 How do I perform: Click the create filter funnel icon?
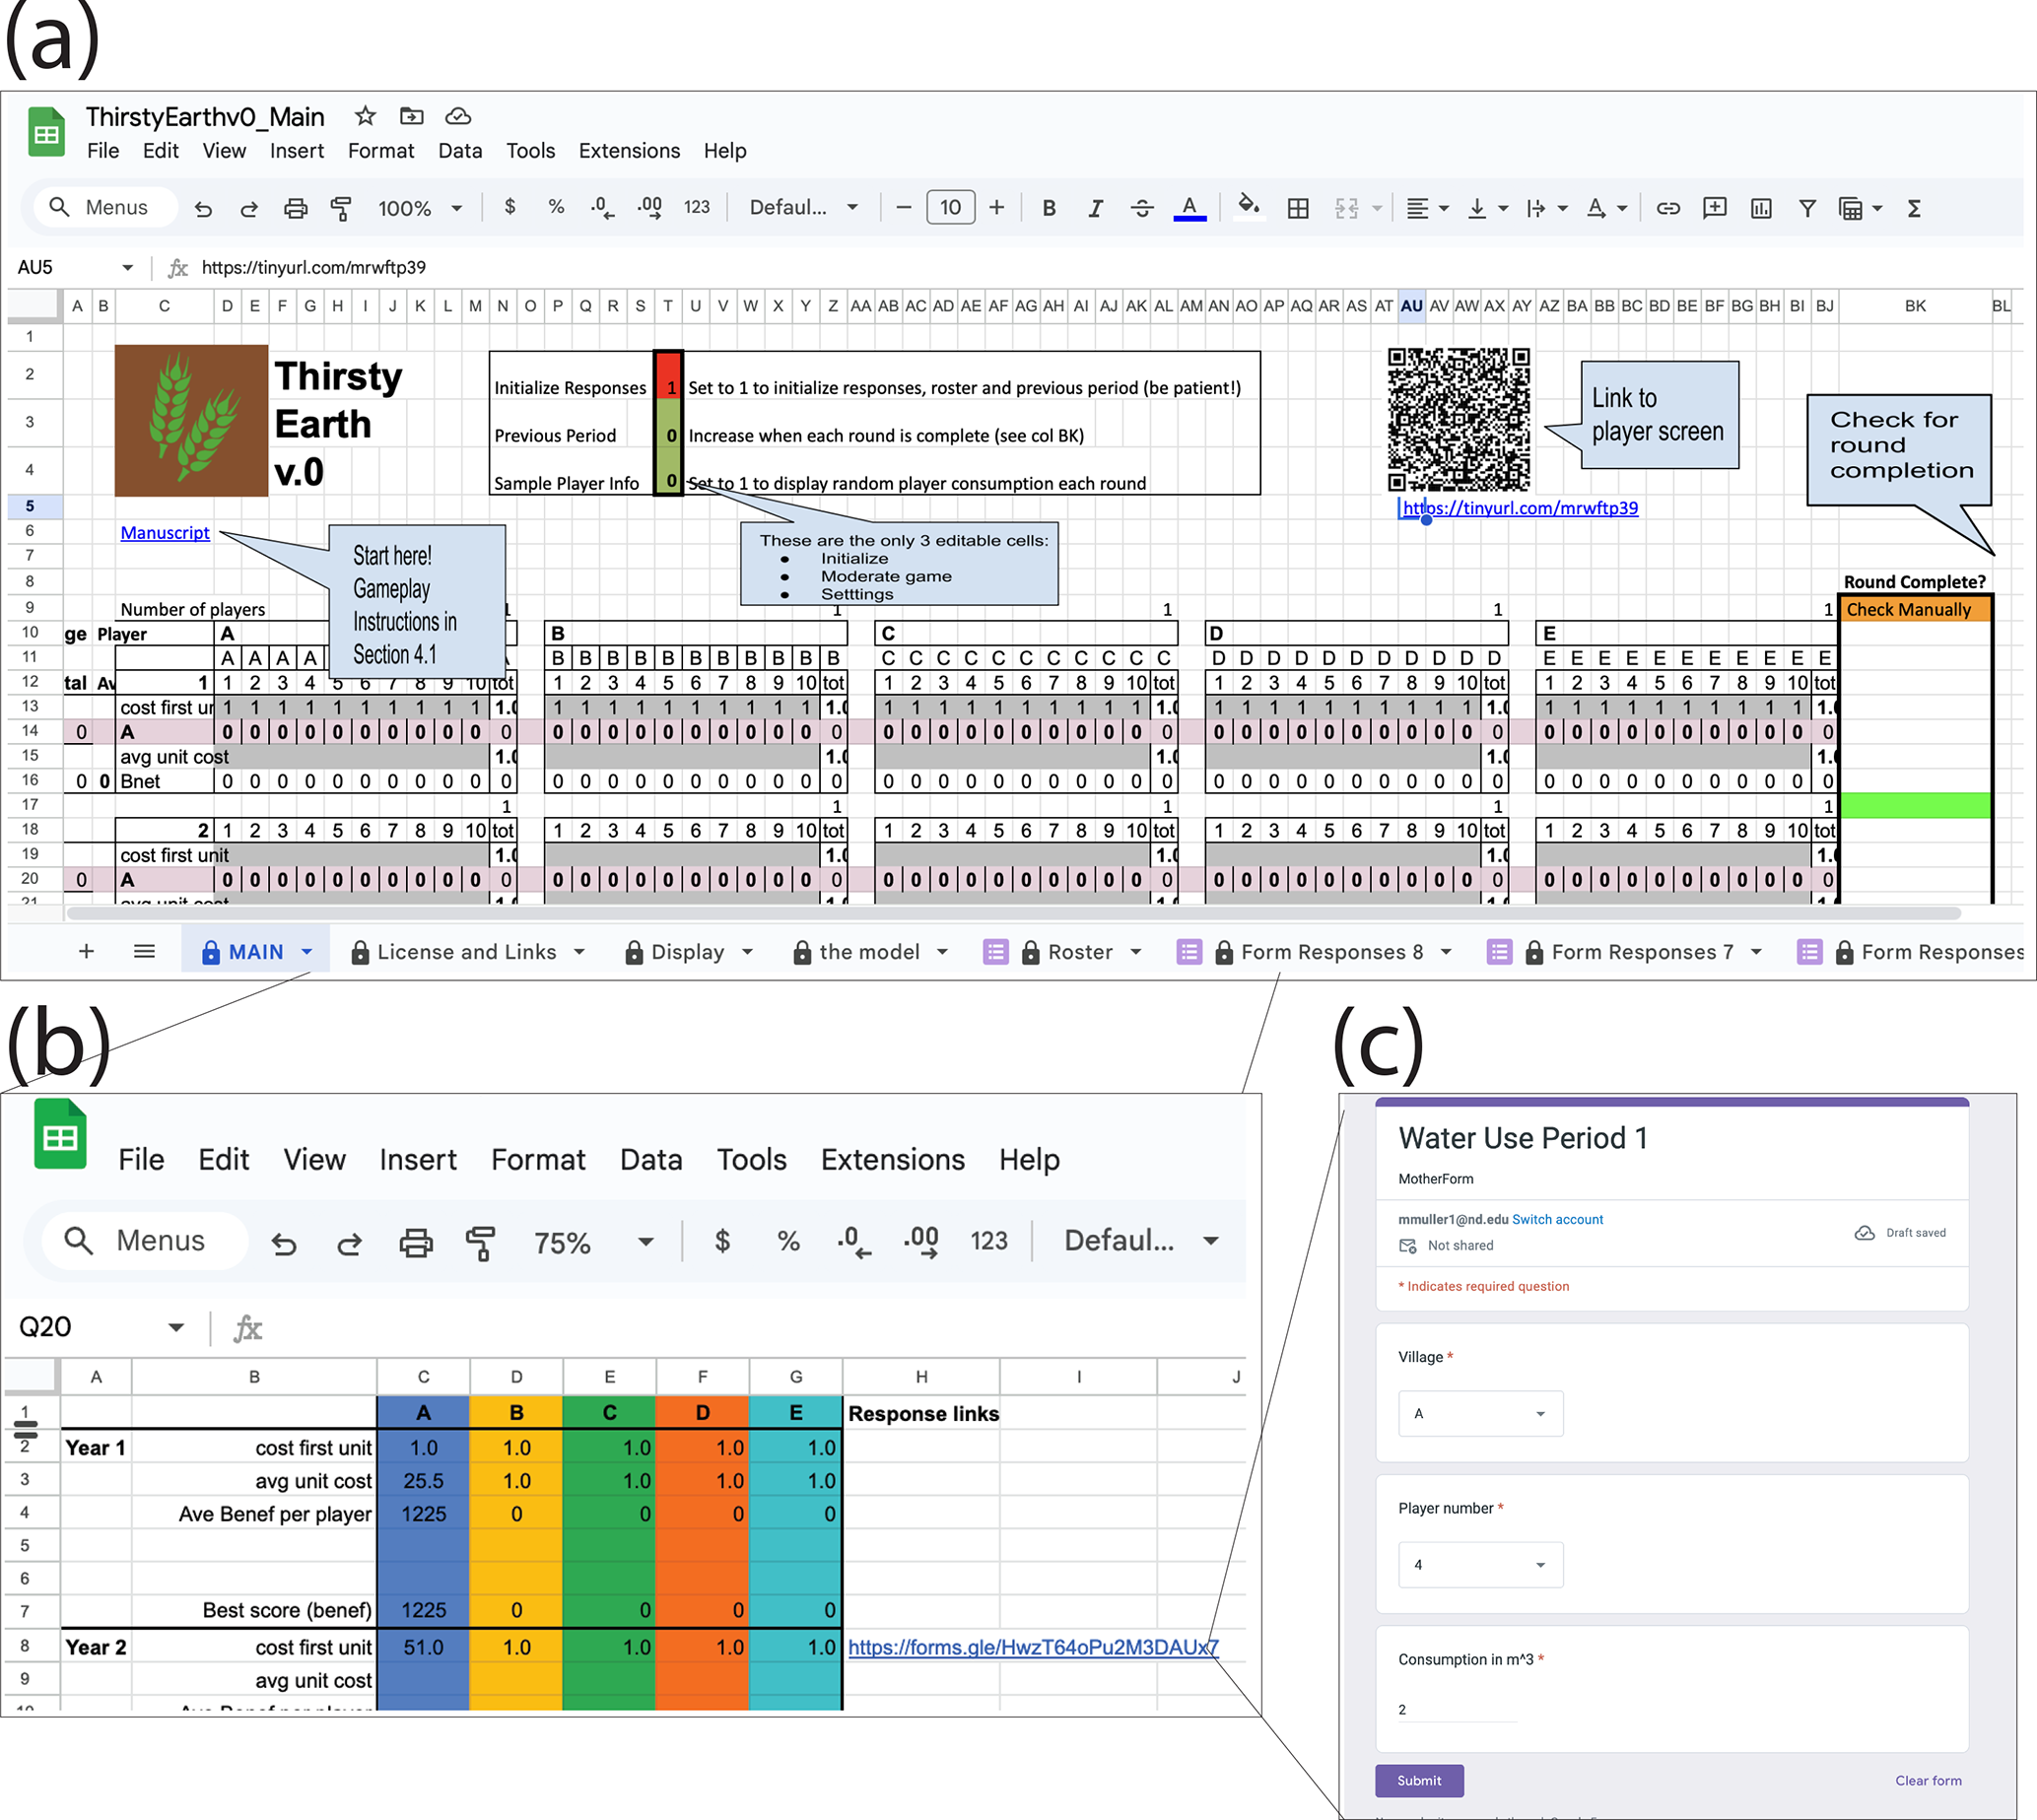coord(1807,208)
